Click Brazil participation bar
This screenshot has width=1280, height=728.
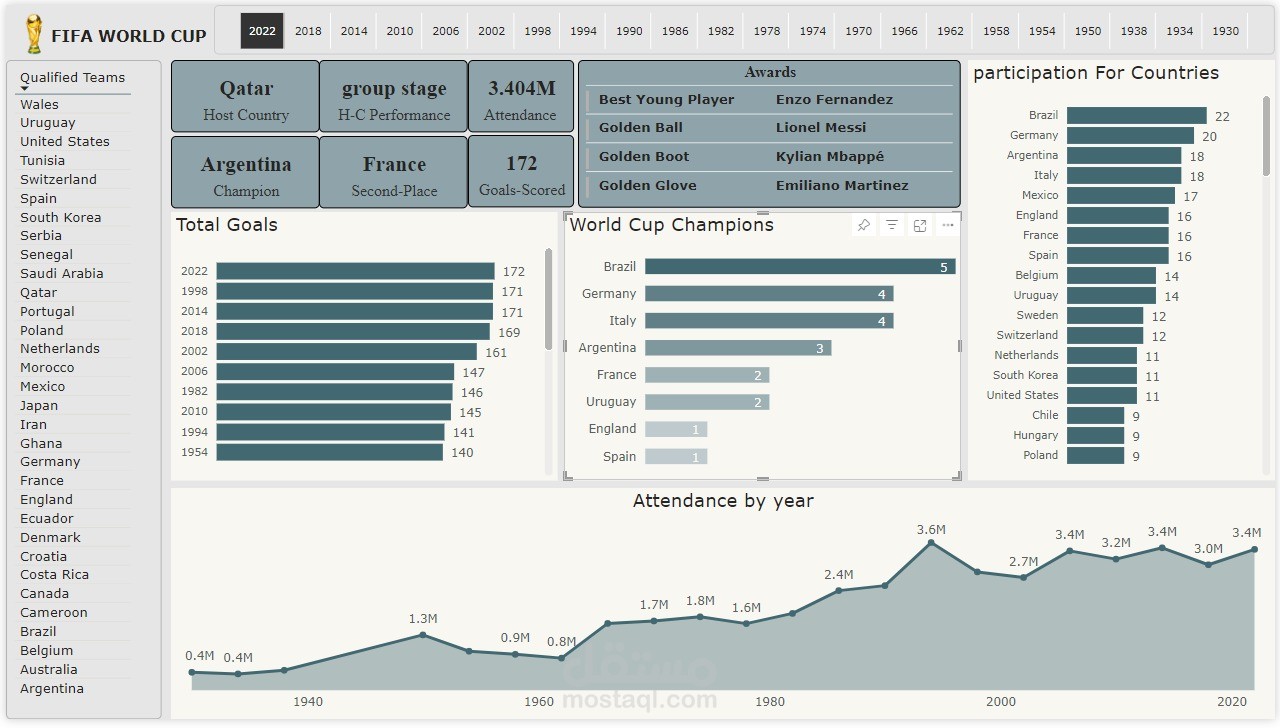click(x=1137, y=116)
